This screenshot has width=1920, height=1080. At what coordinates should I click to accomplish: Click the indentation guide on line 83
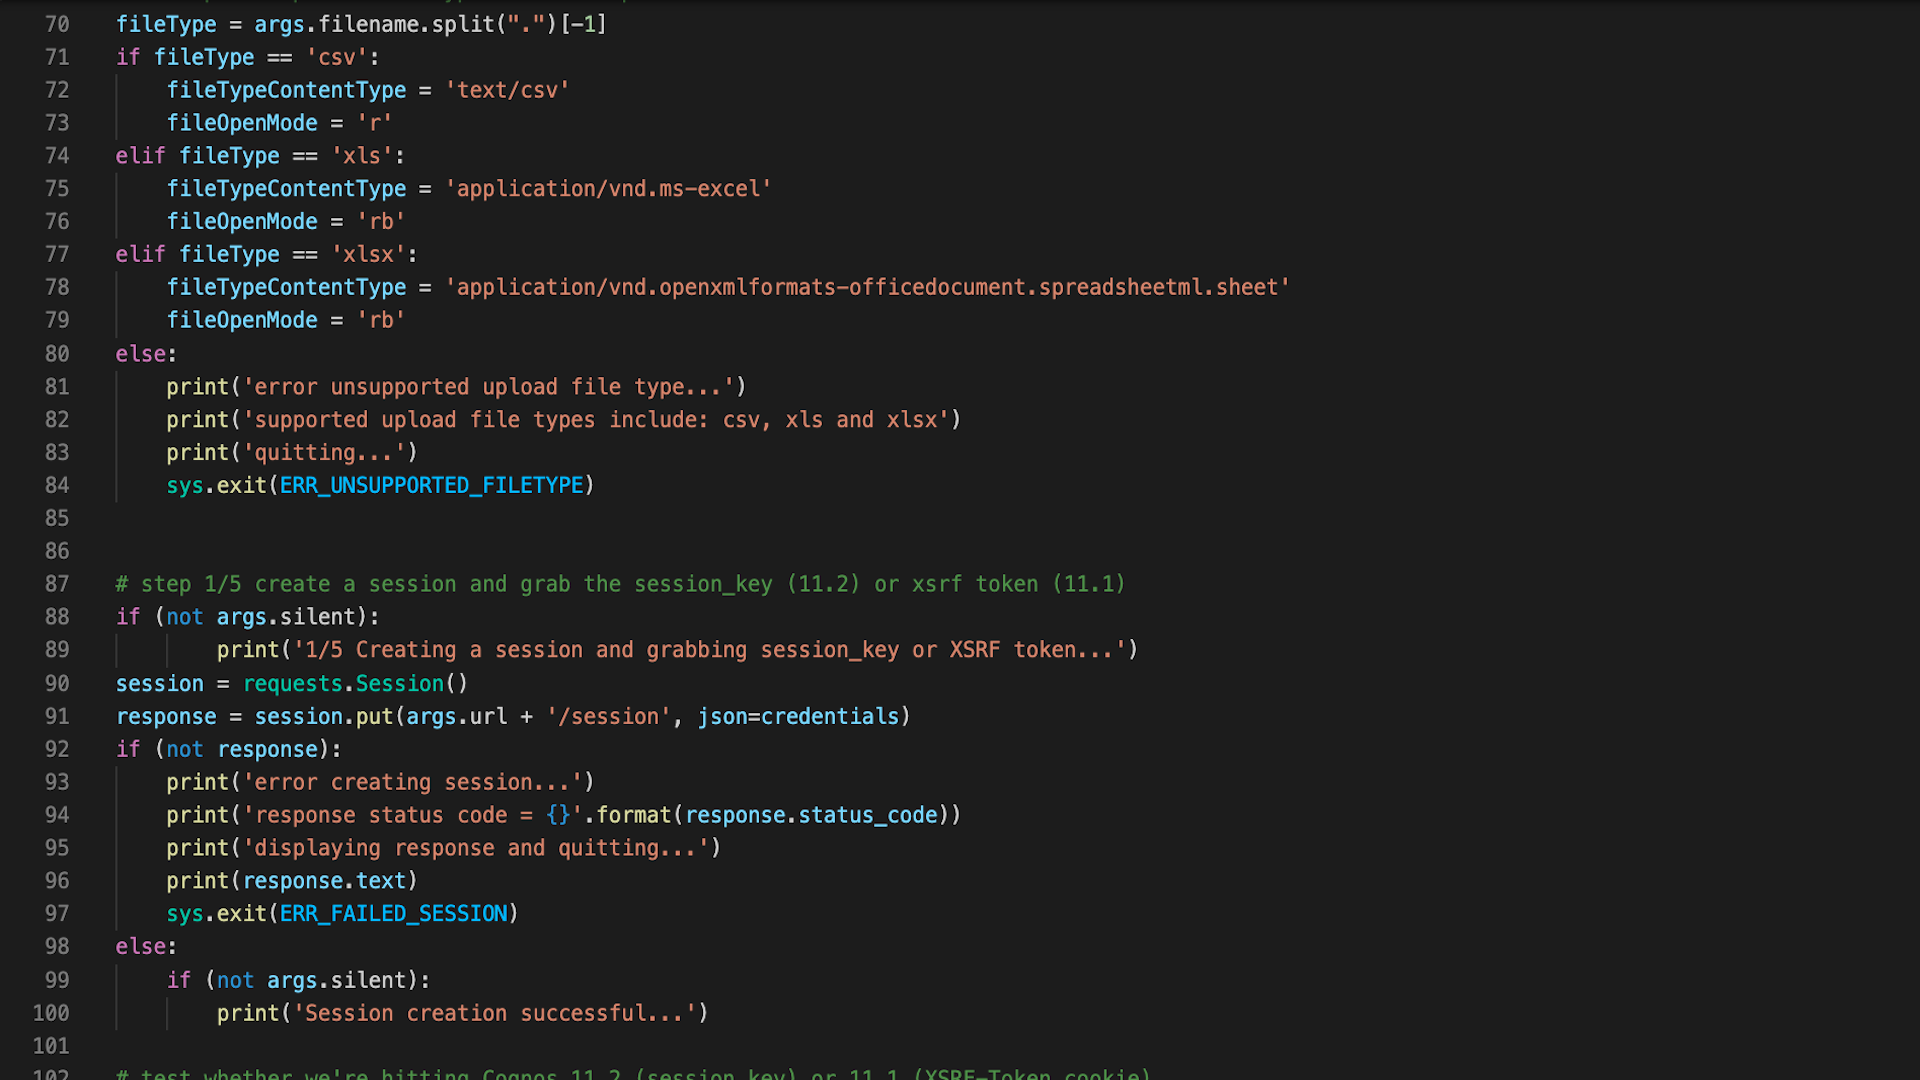[x=118, y=452]
